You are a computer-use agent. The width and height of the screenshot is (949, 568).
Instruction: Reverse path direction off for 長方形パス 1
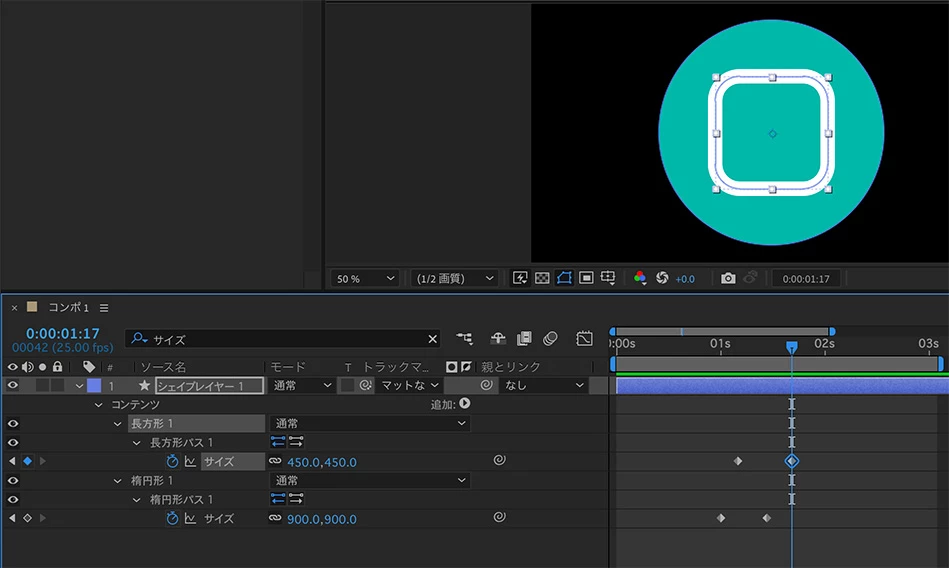(296, 441)
